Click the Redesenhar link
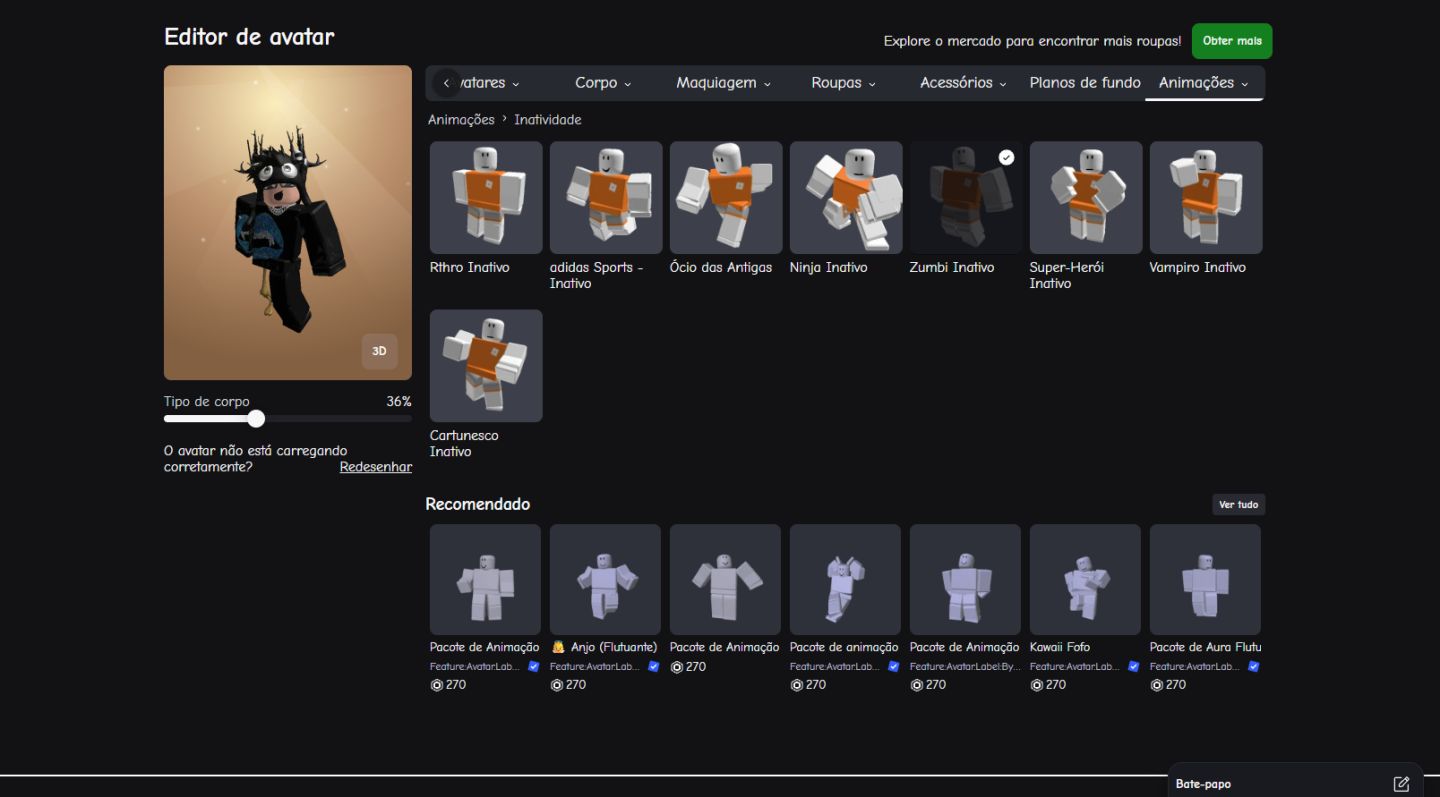1440x797 pixels. click(376, 467)
